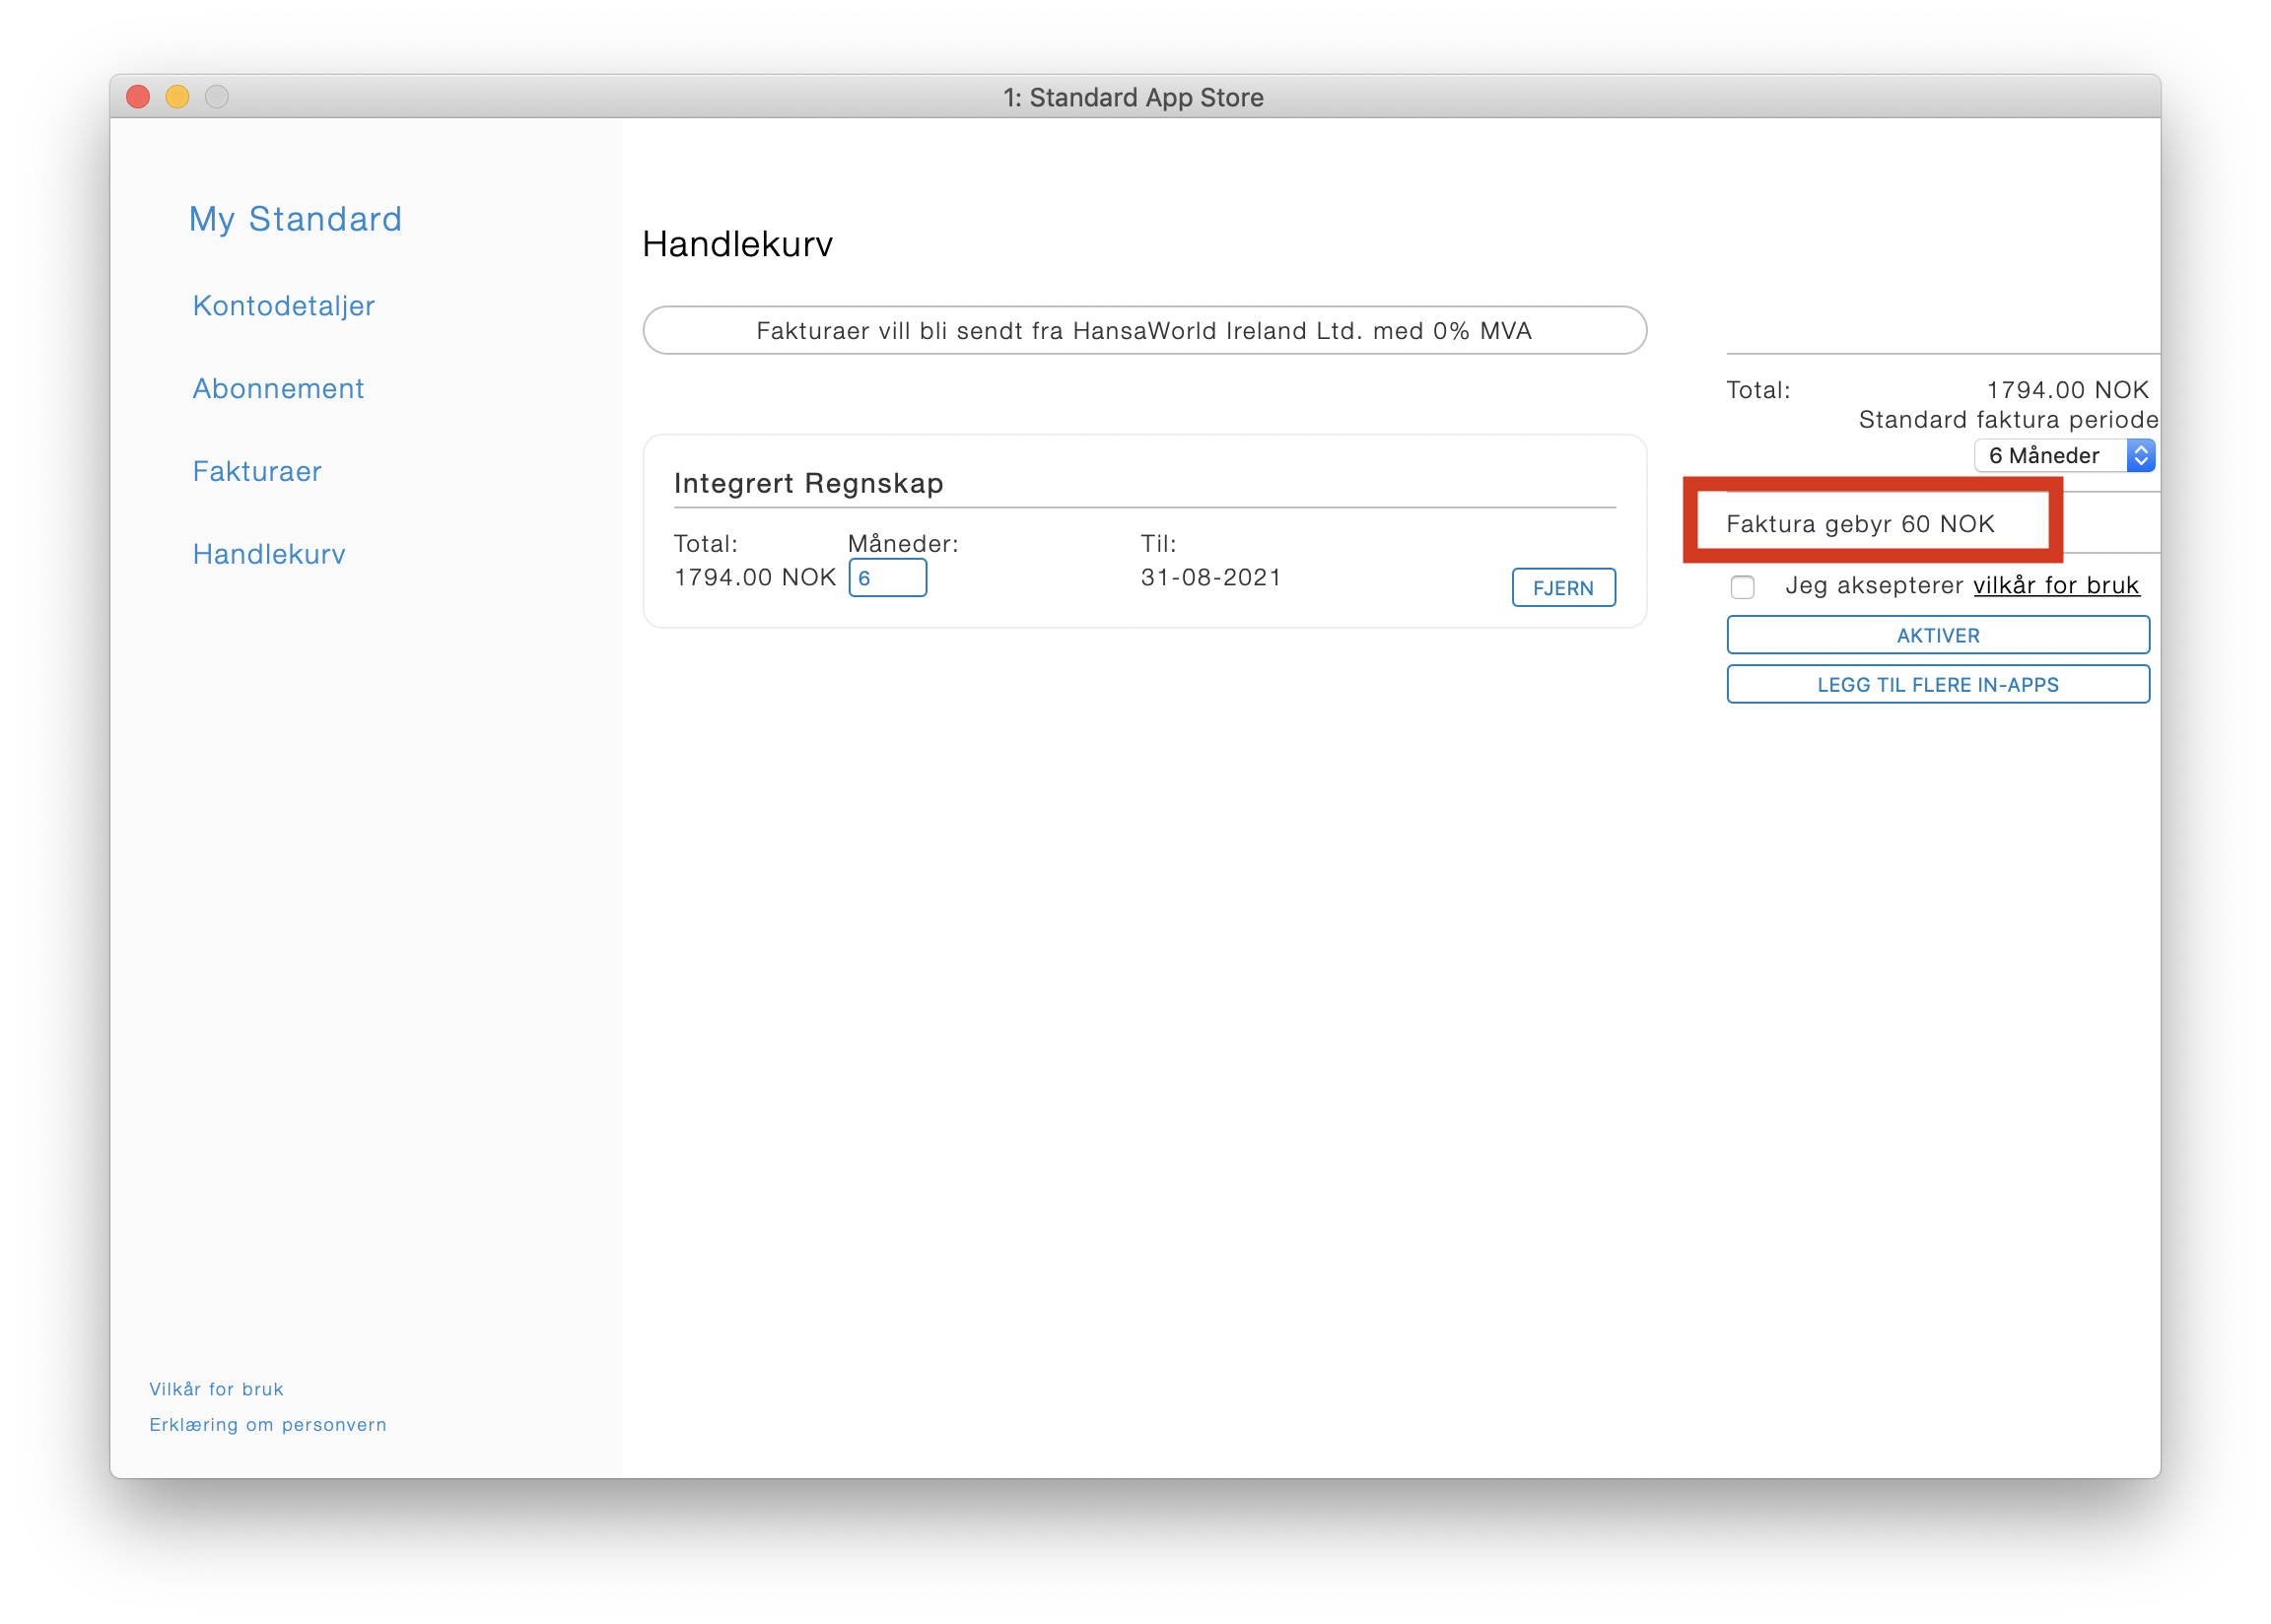Click the Handlekurv page heading

point(737,244)
